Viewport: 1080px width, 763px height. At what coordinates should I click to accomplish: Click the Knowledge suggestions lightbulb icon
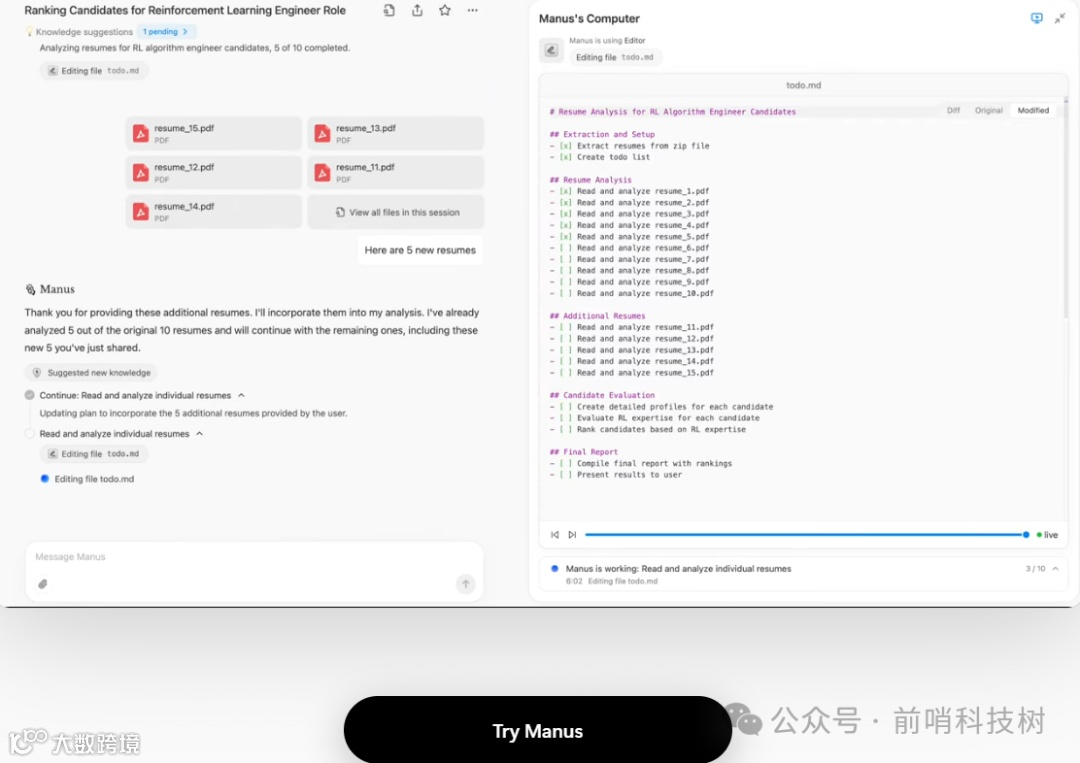point(29,32)
